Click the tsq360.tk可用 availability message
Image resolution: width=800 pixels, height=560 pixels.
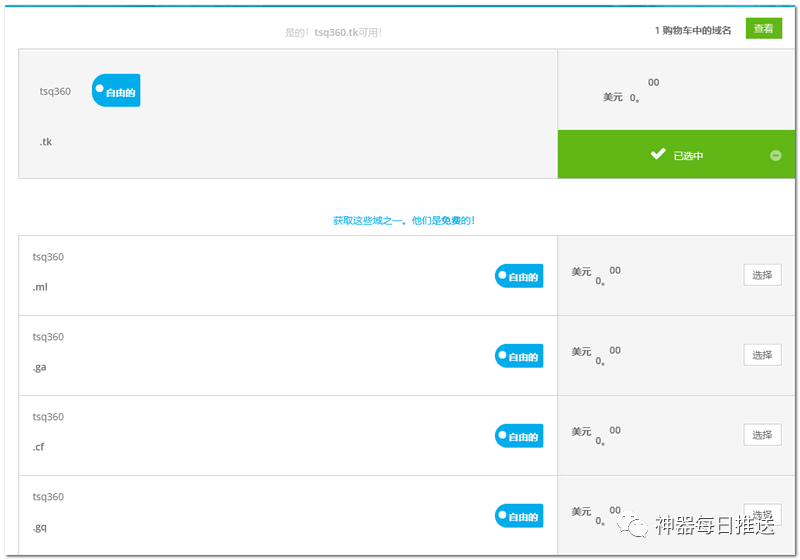click(x=333, y=32)
